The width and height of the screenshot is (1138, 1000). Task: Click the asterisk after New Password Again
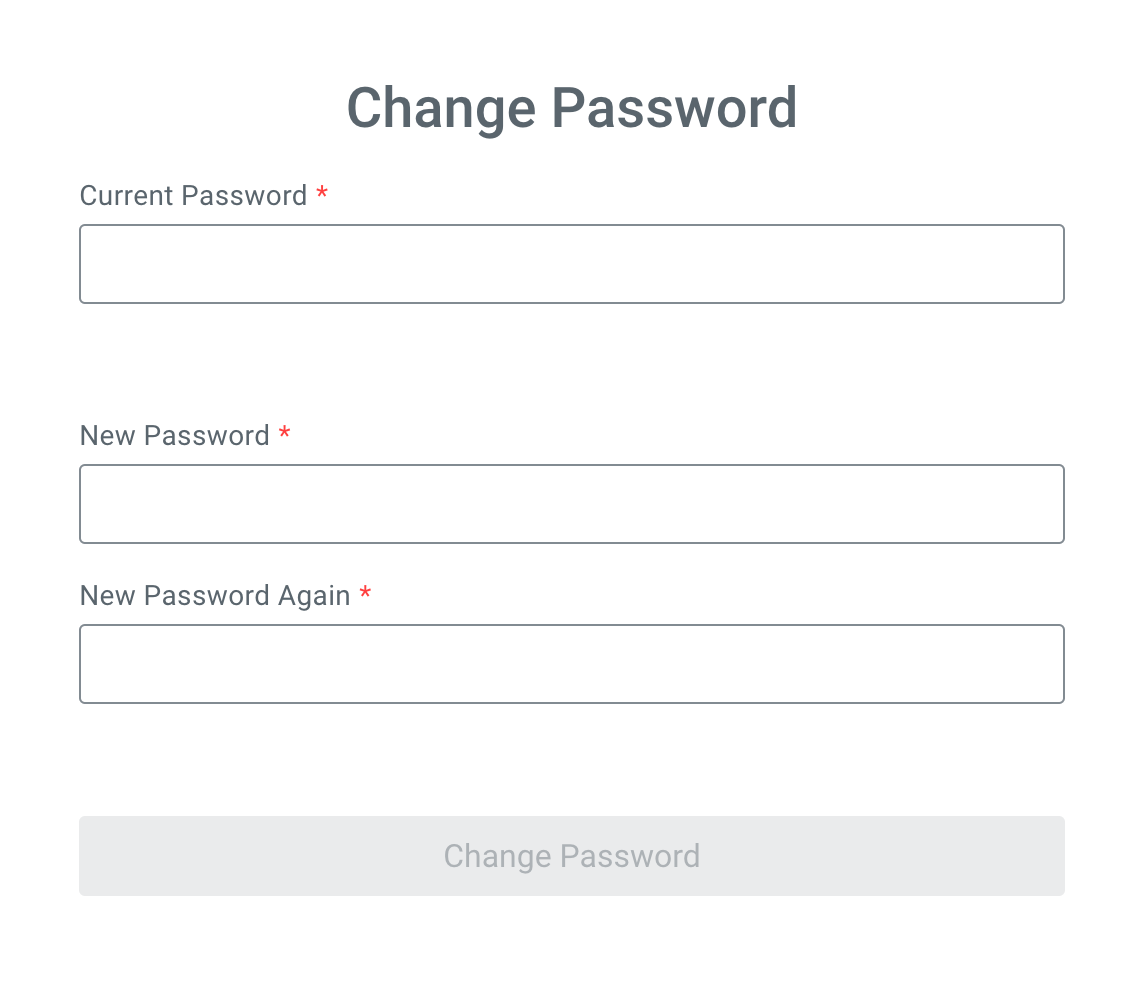365,594
